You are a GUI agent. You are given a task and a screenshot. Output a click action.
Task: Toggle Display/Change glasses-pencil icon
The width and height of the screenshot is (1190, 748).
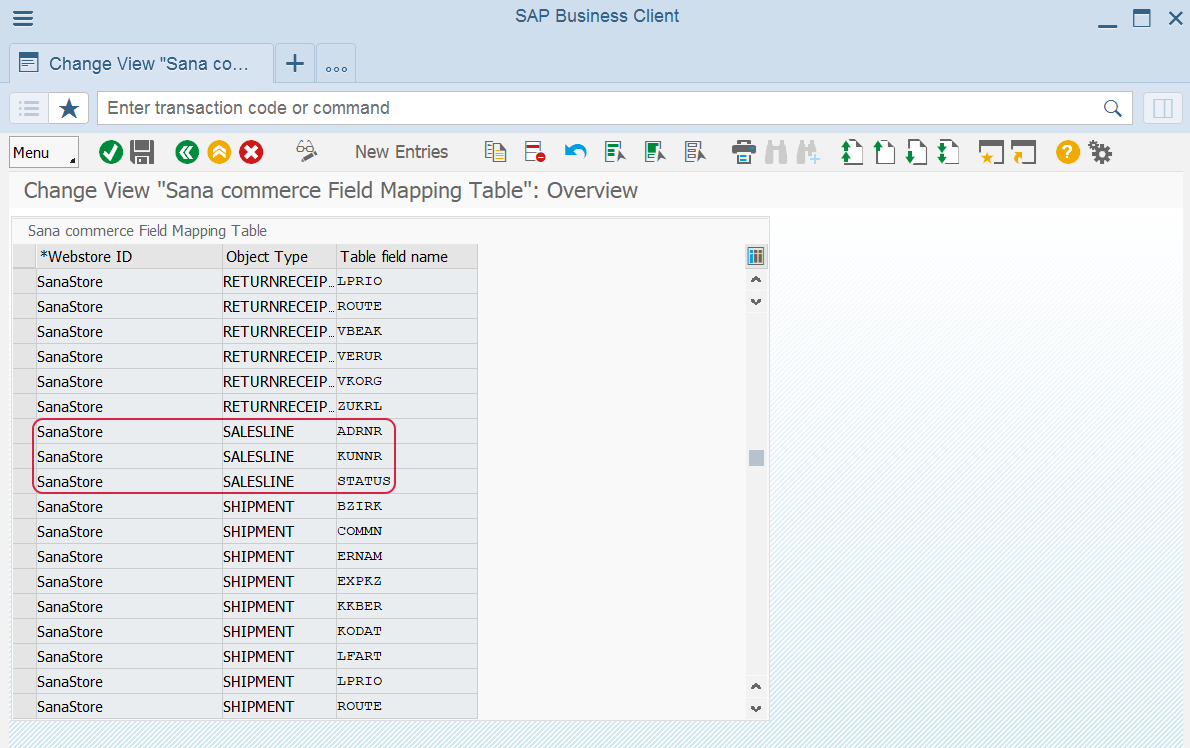tap(307, 151)
